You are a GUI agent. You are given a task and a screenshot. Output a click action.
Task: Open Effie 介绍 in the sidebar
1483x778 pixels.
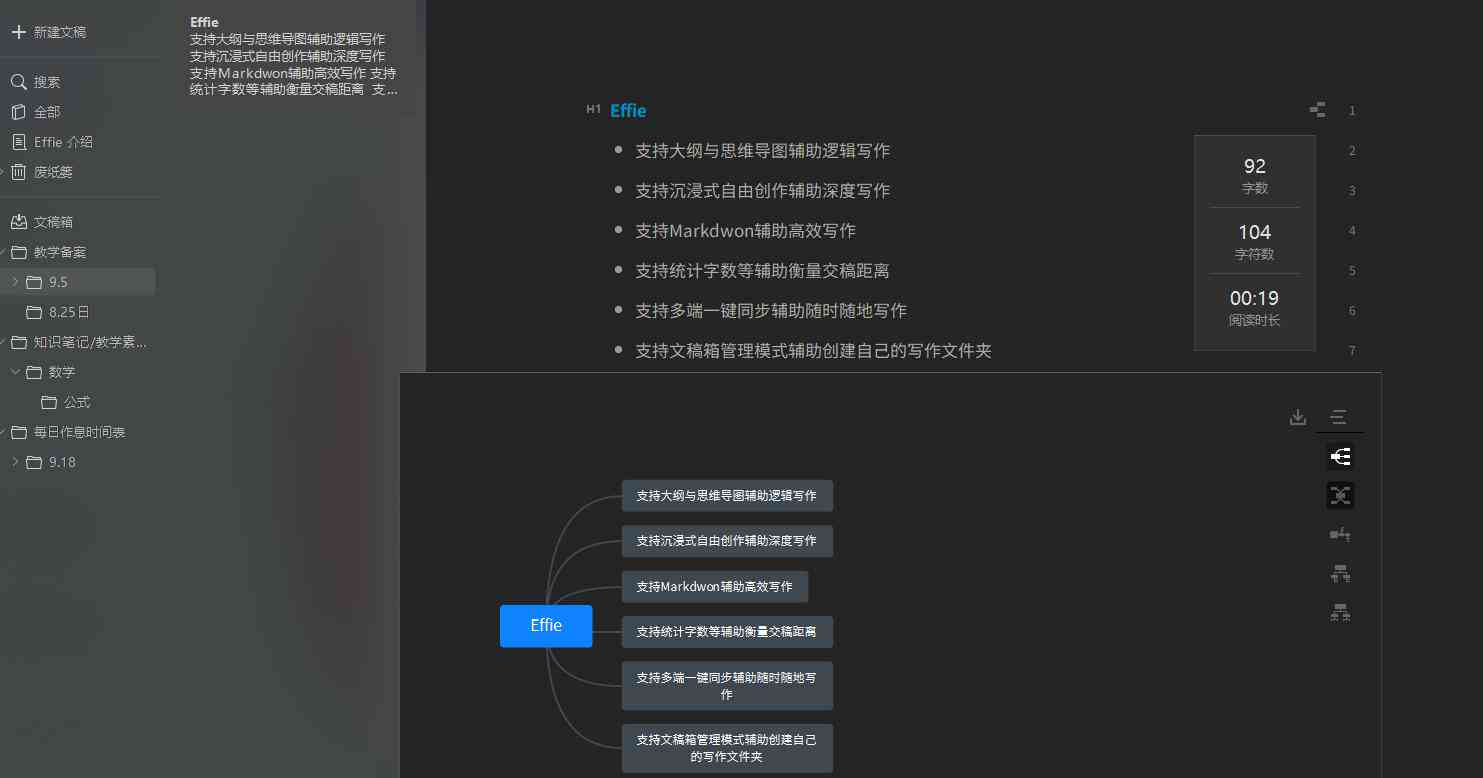pos(63,142)
